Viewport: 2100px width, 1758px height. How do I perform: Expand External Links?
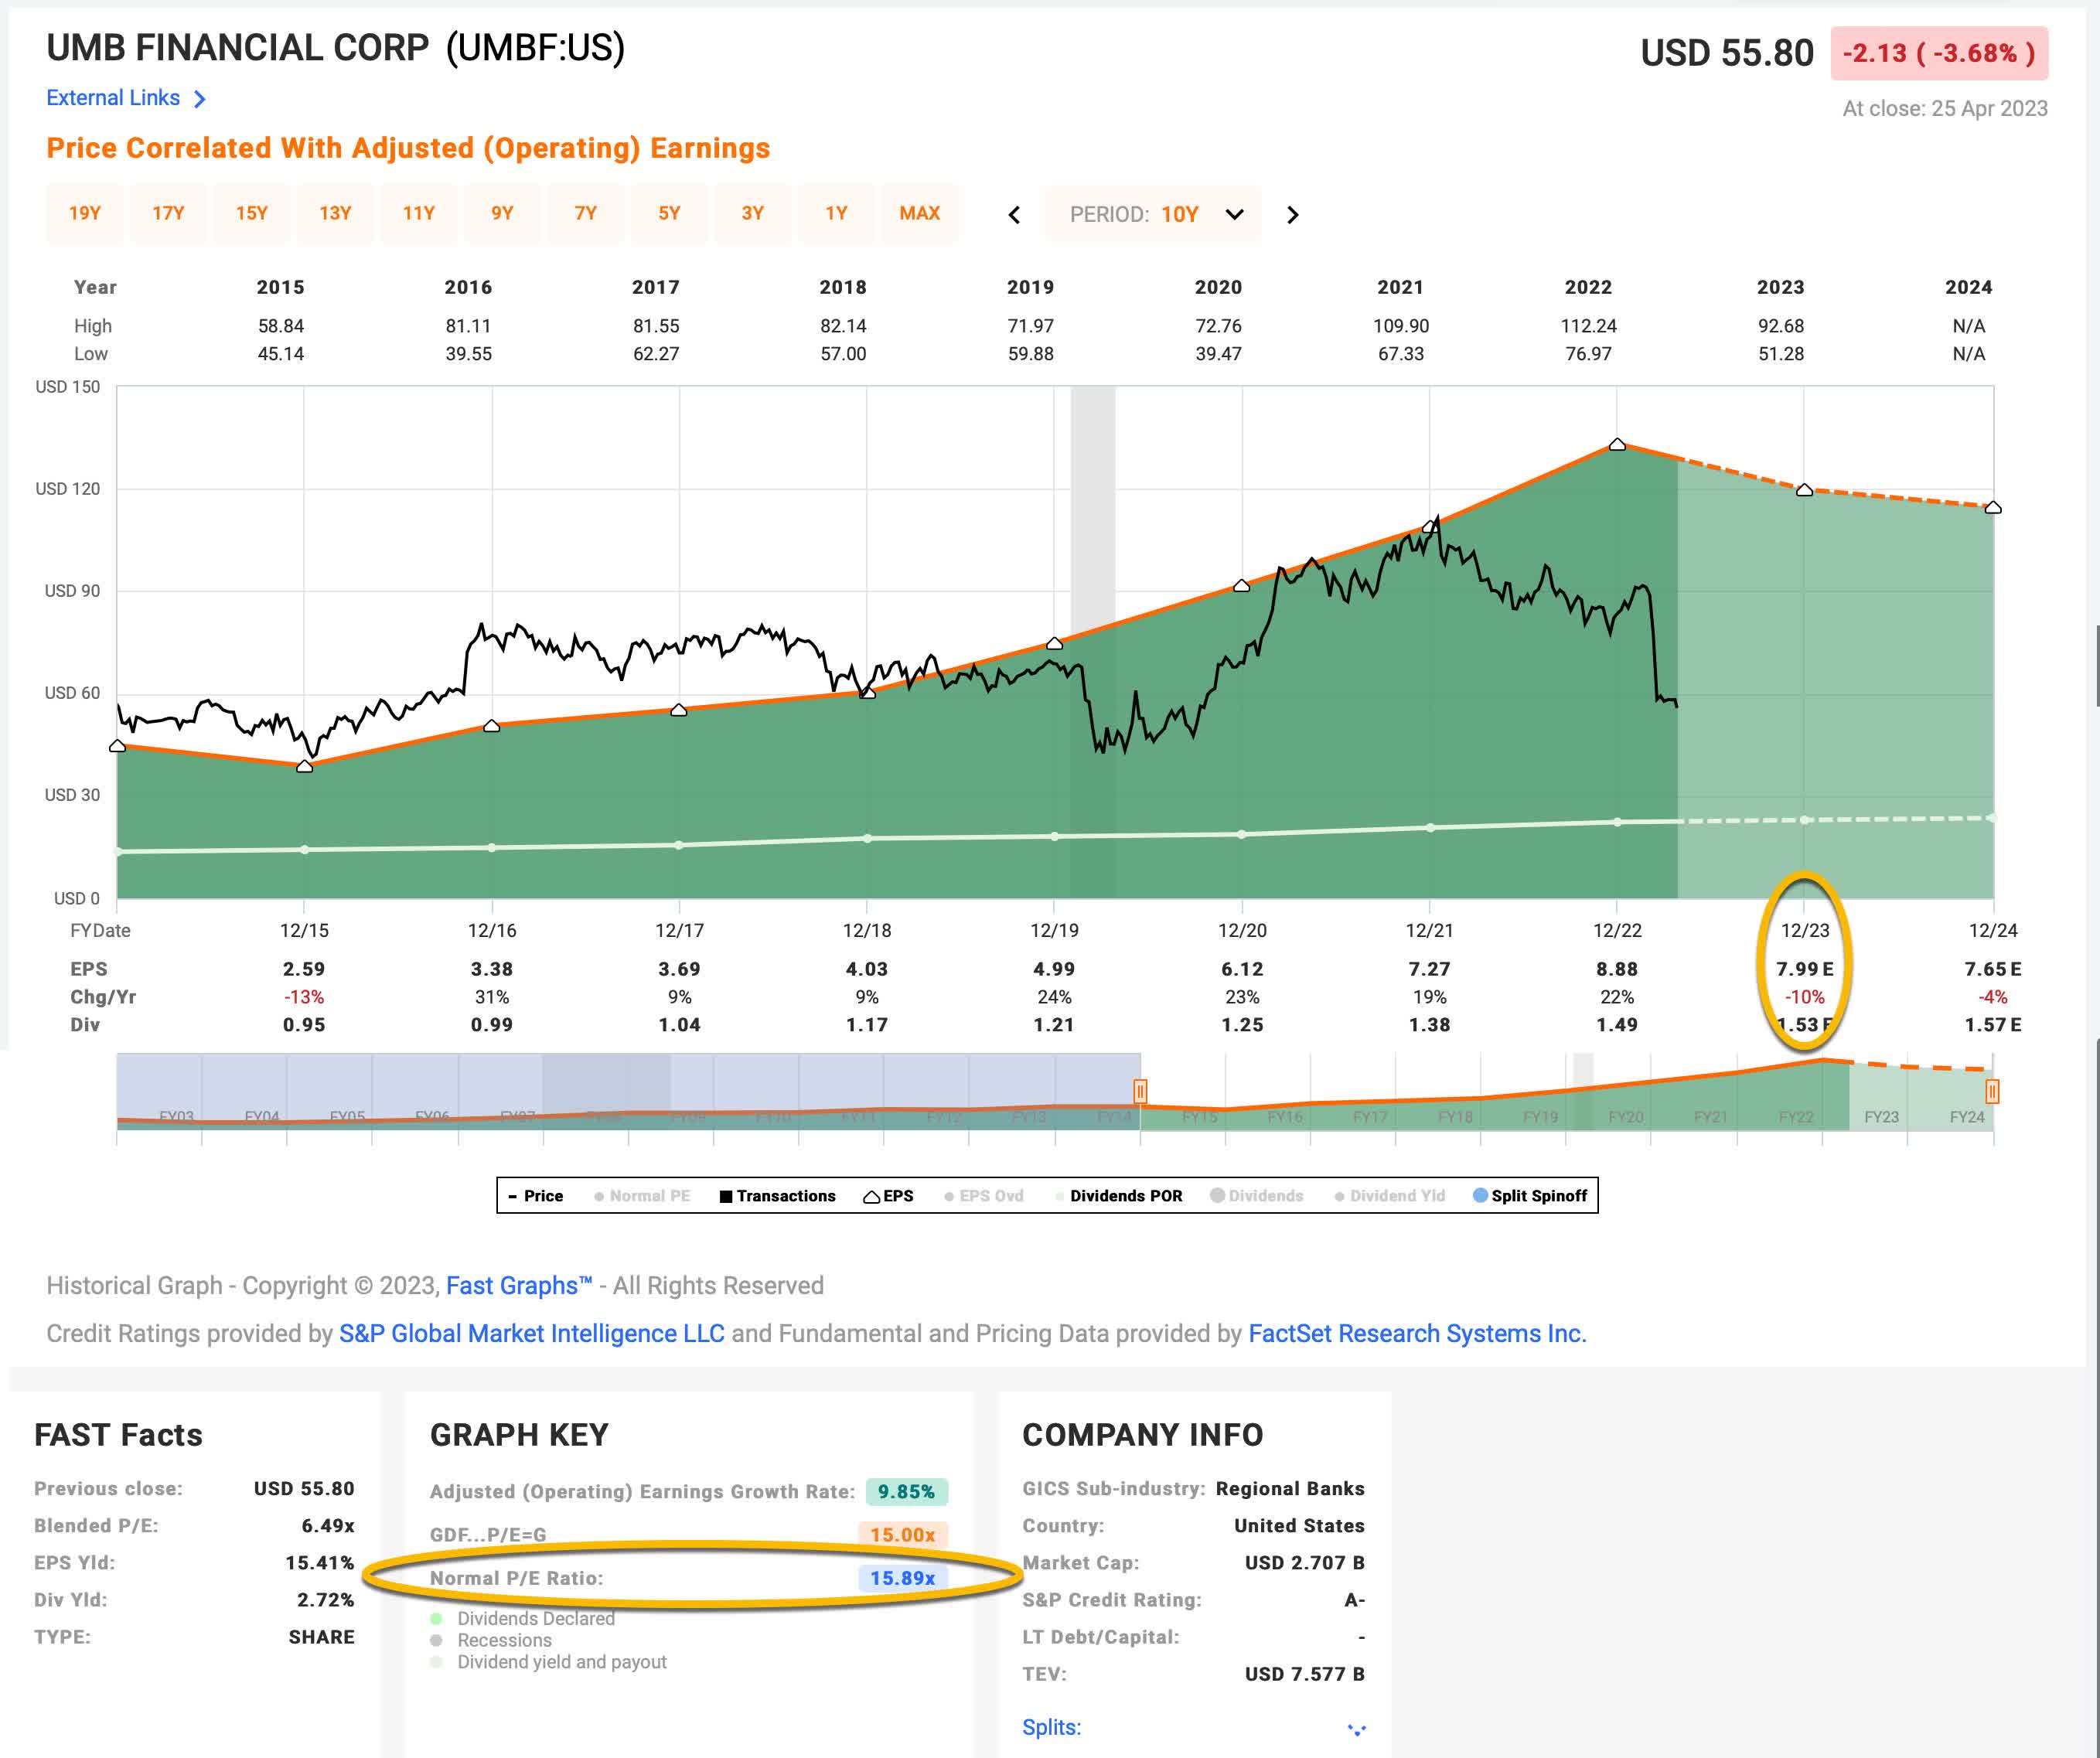(125, 98)
